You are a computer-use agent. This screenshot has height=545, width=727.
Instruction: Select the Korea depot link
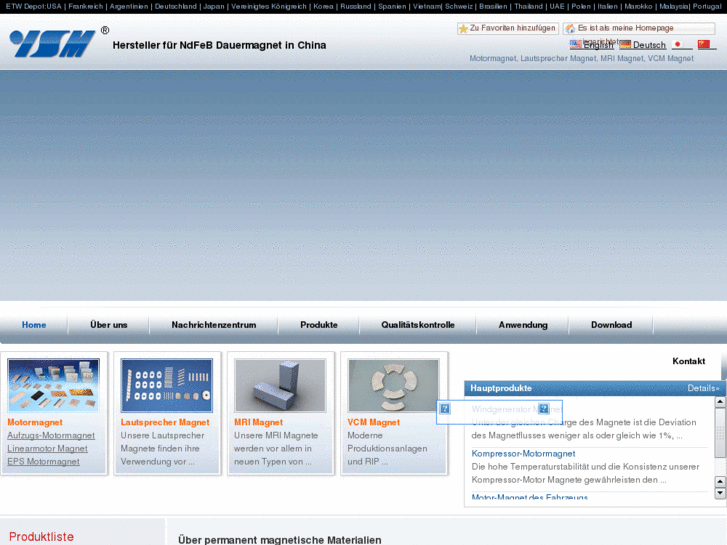click(x=323, y=6)
